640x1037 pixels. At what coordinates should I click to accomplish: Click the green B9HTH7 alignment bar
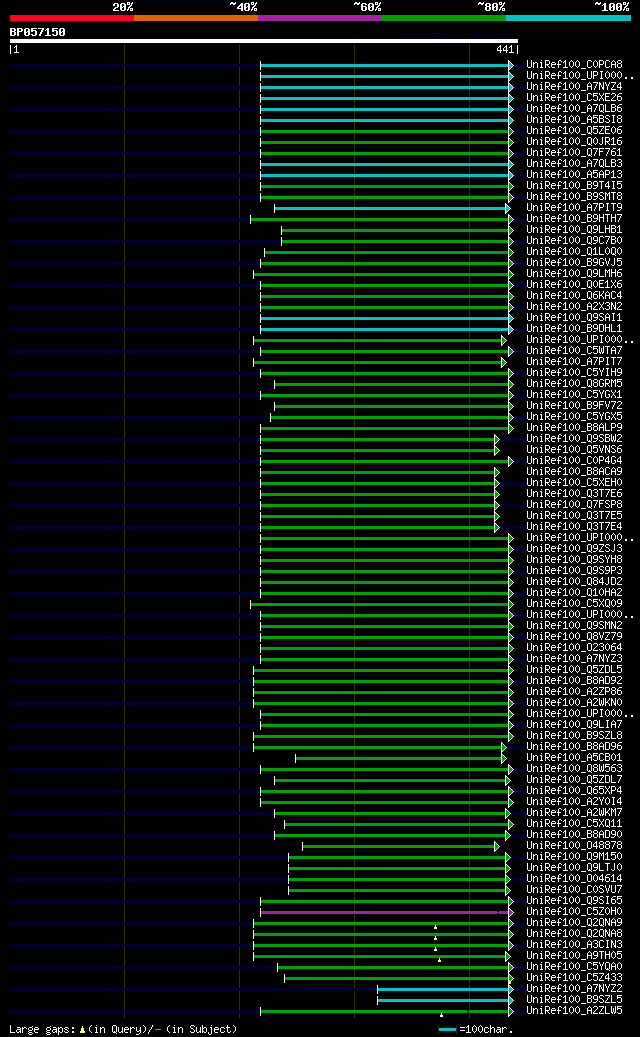pyautogui.click(x=379, y=219)
